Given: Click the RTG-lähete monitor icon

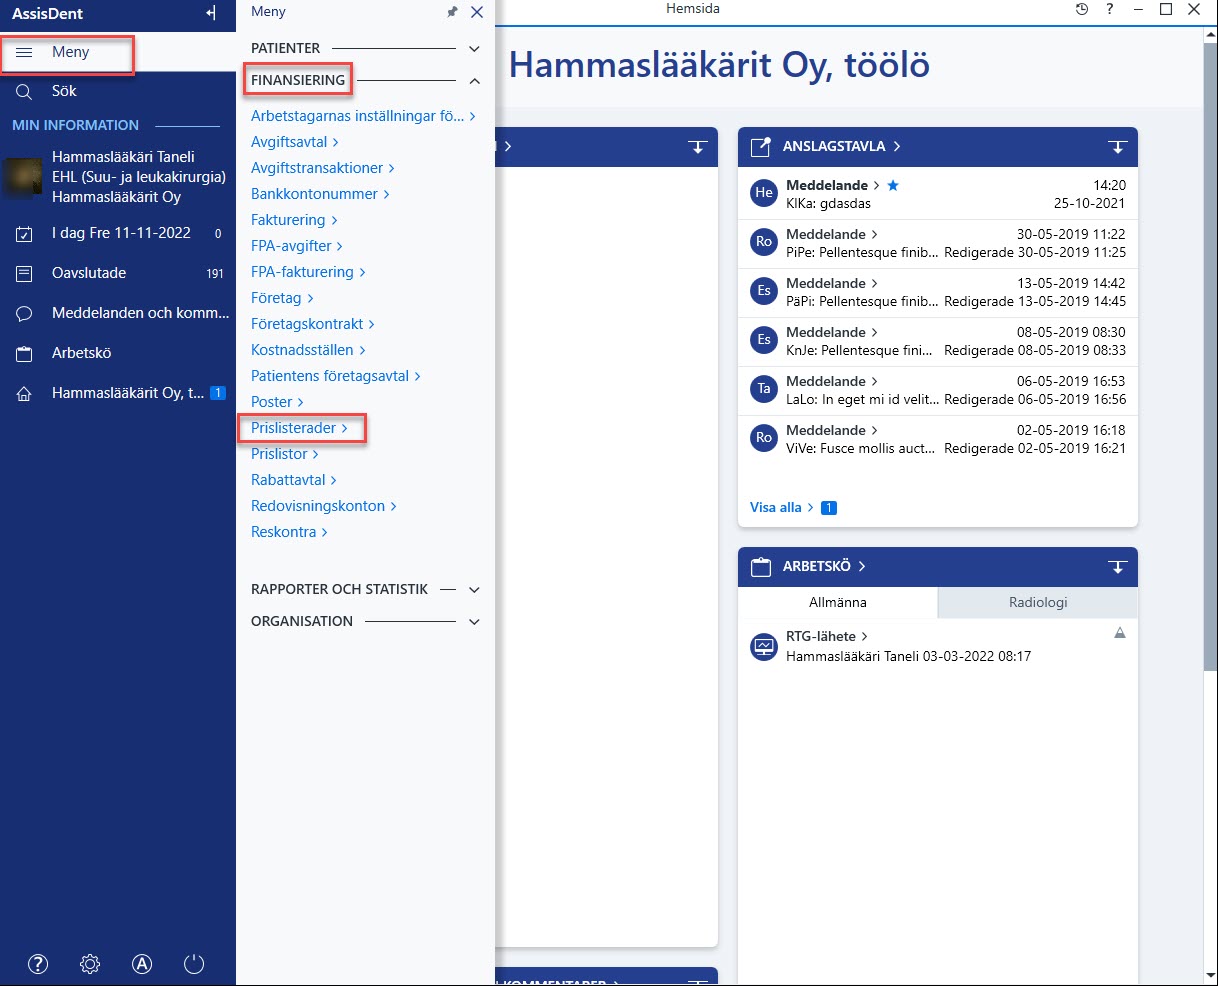Looking at the screenshot, I should click(x=764, y=646).
